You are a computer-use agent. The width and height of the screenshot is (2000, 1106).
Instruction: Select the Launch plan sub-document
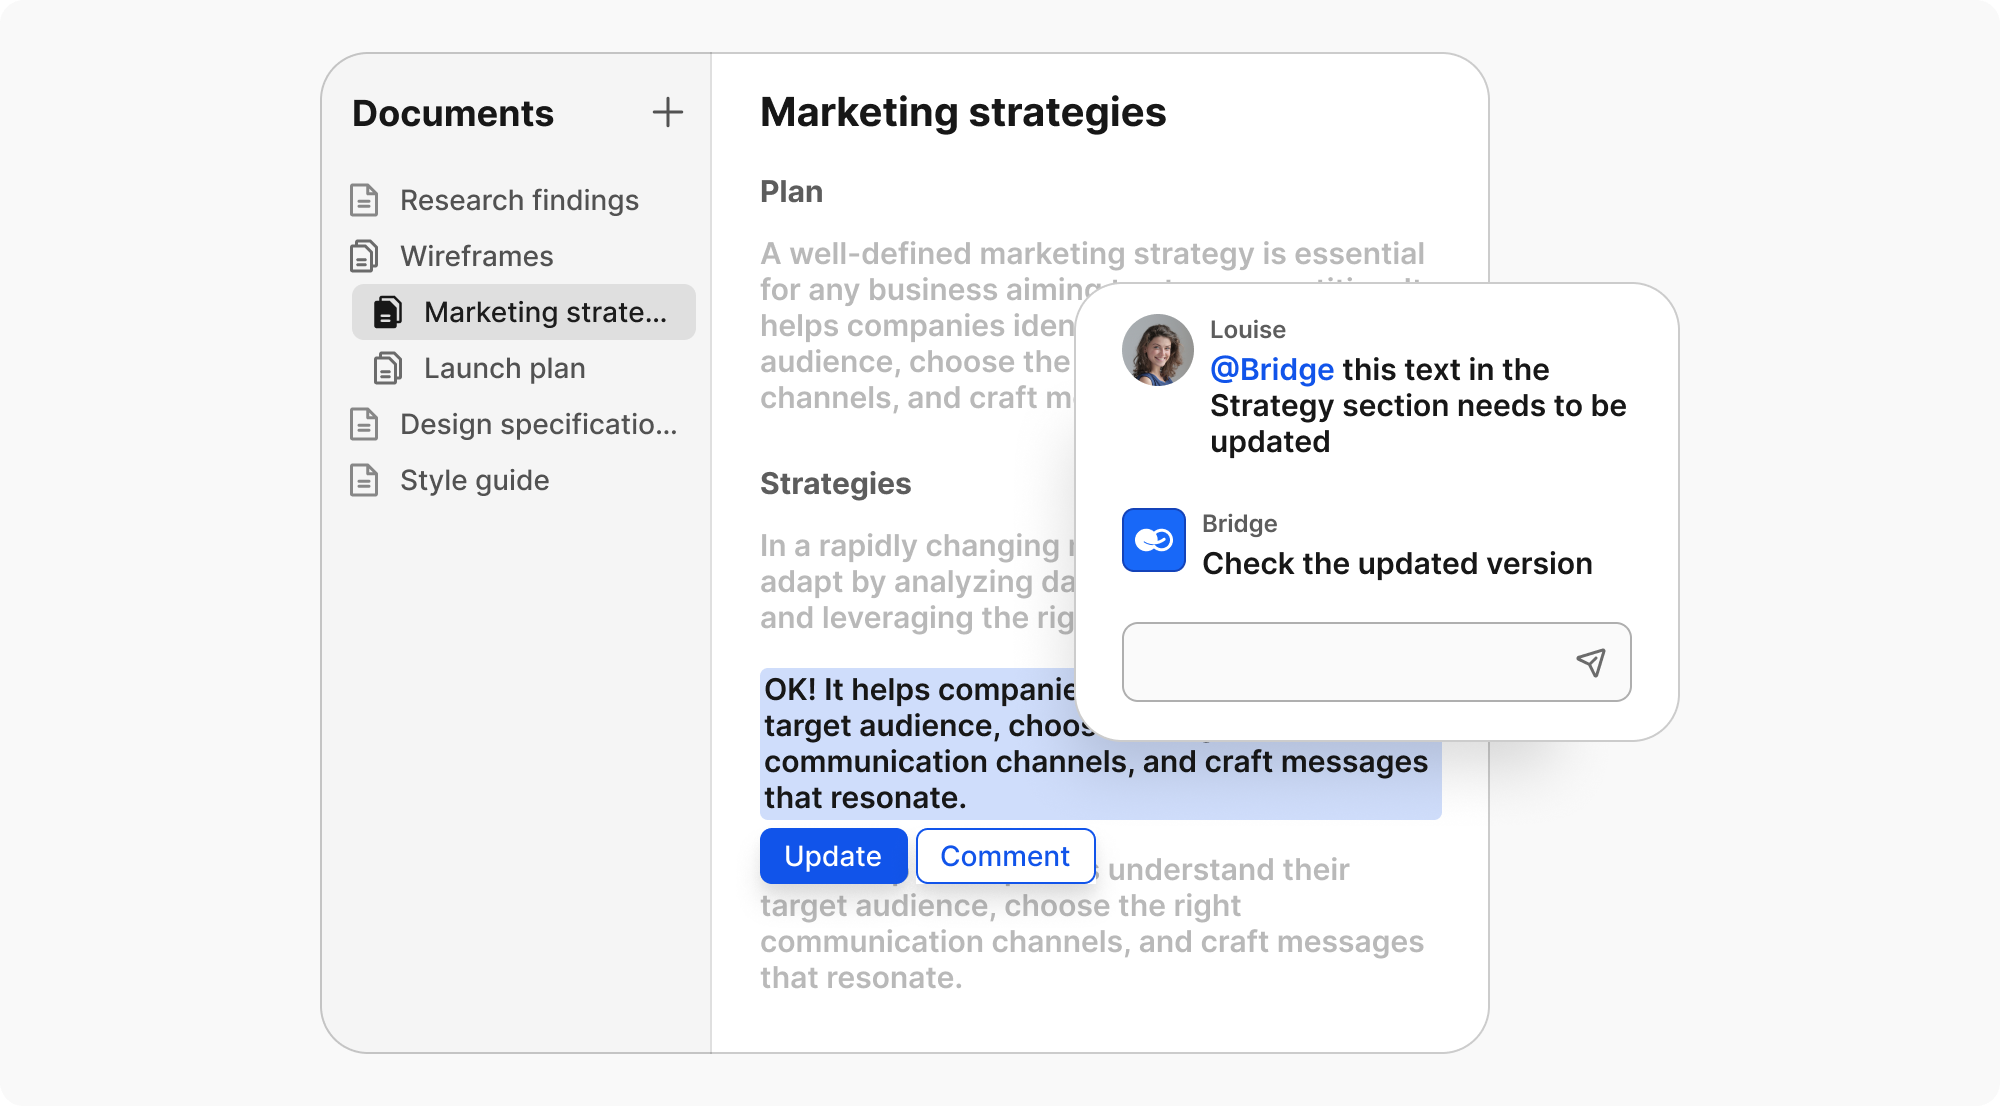pos(504,368)
